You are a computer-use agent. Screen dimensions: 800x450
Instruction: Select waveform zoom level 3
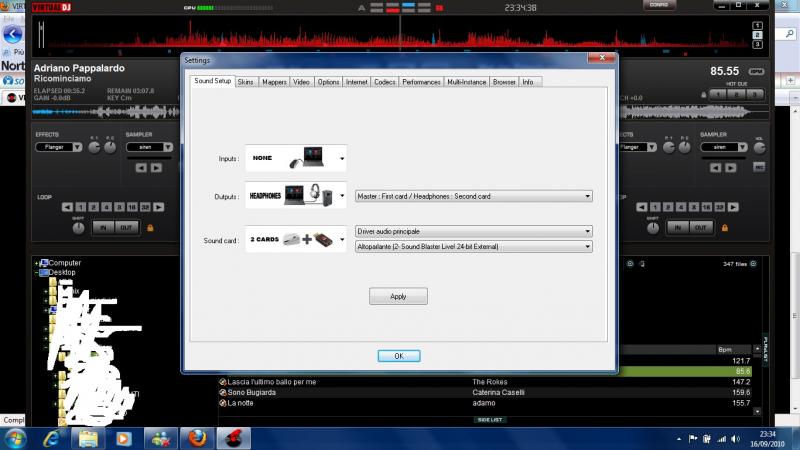click(757, 45)
